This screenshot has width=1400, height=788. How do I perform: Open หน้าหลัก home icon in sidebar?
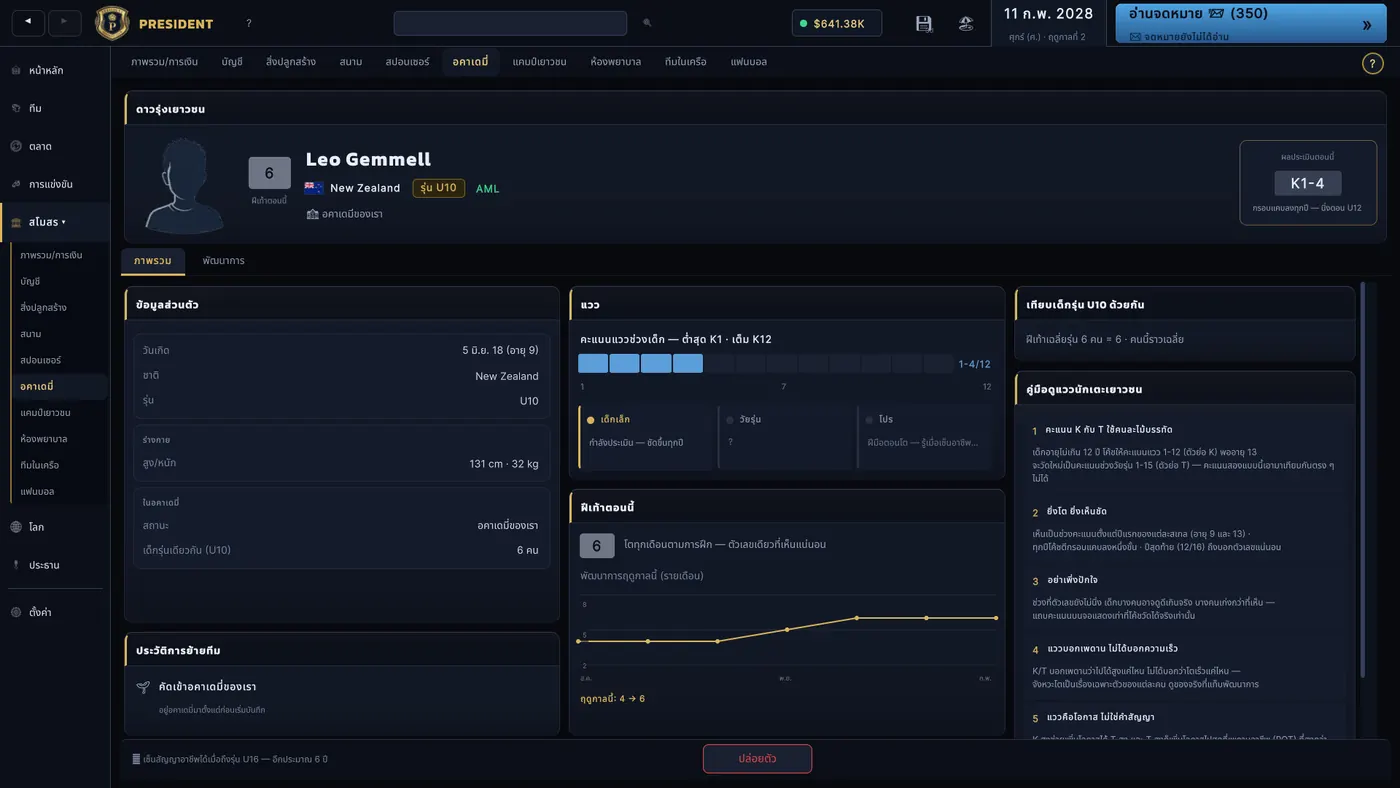[16, 71]
